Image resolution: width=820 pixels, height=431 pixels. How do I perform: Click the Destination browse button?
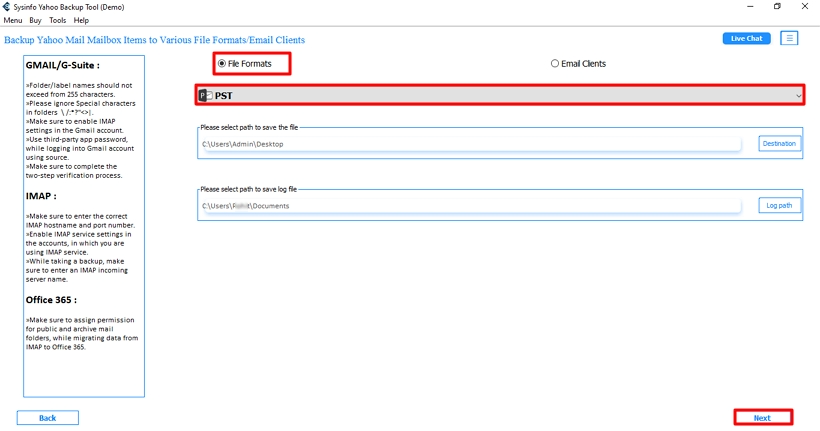779,144
